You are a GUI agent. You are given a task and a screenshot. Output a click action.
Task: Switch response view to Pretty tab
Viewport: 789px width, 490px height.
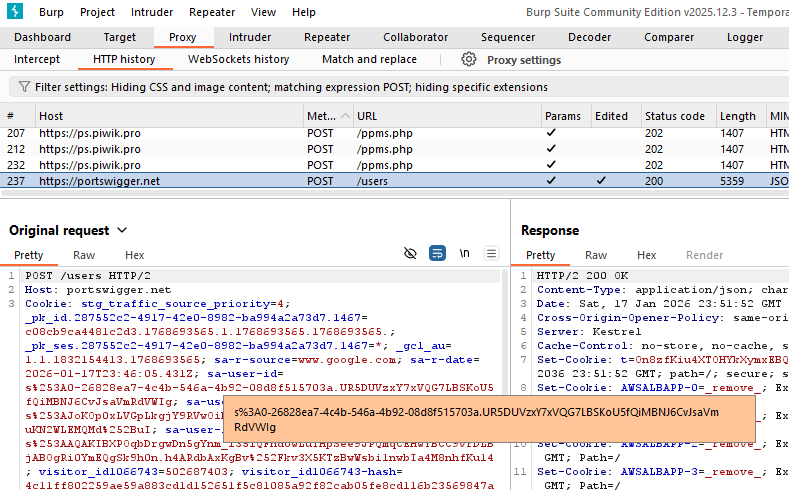[x=540, y=255]
